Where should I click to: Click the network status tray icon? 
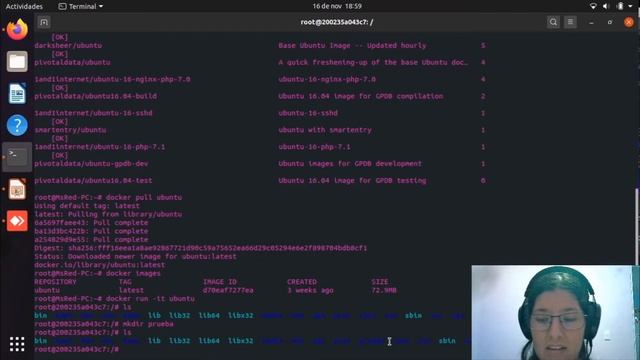coord(593,6)
